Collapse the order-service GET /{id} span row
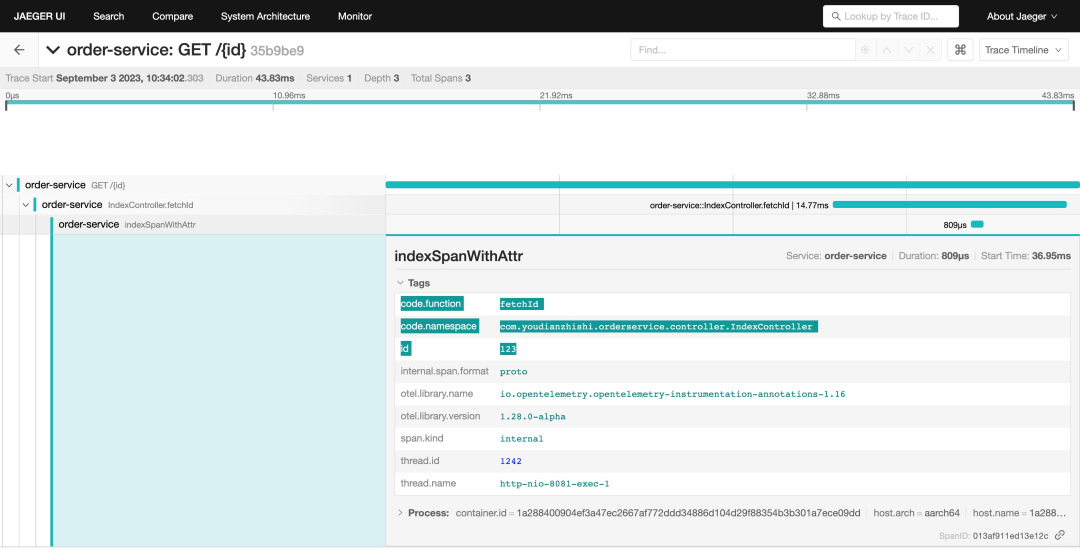Image resolution: width=1080 pixels, height=550 pixels. [9, 185]
